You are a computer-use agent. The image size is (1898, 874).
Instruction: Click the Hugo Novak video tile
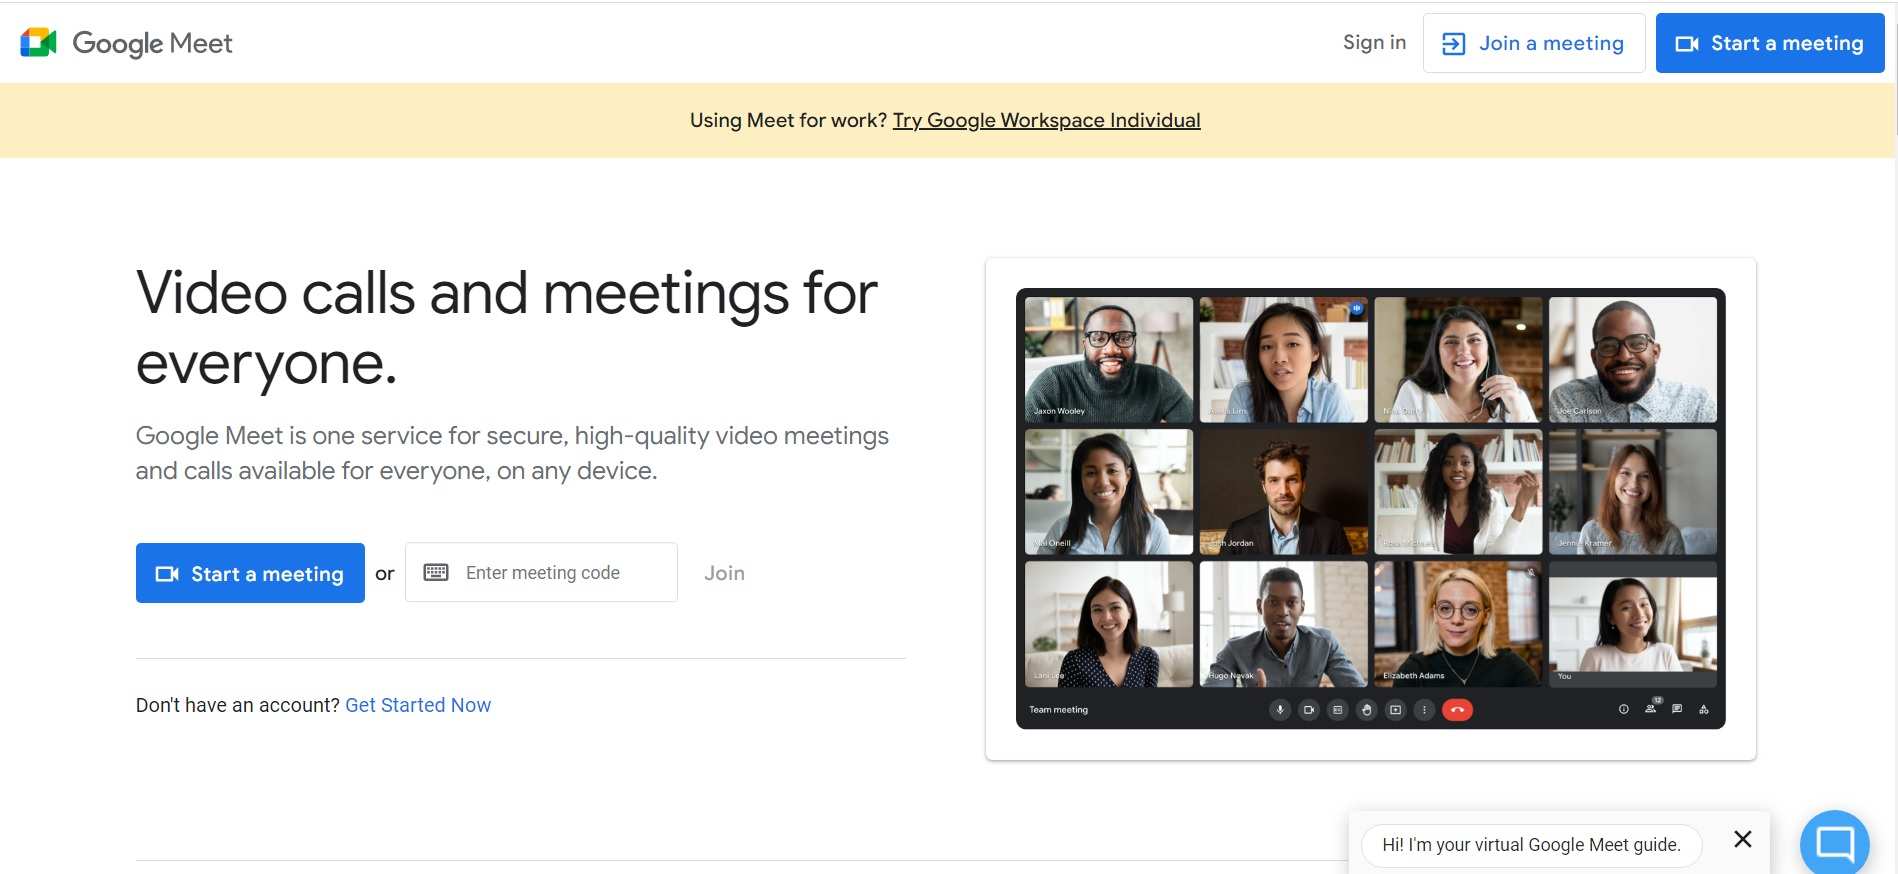[x=1284, y=624]
